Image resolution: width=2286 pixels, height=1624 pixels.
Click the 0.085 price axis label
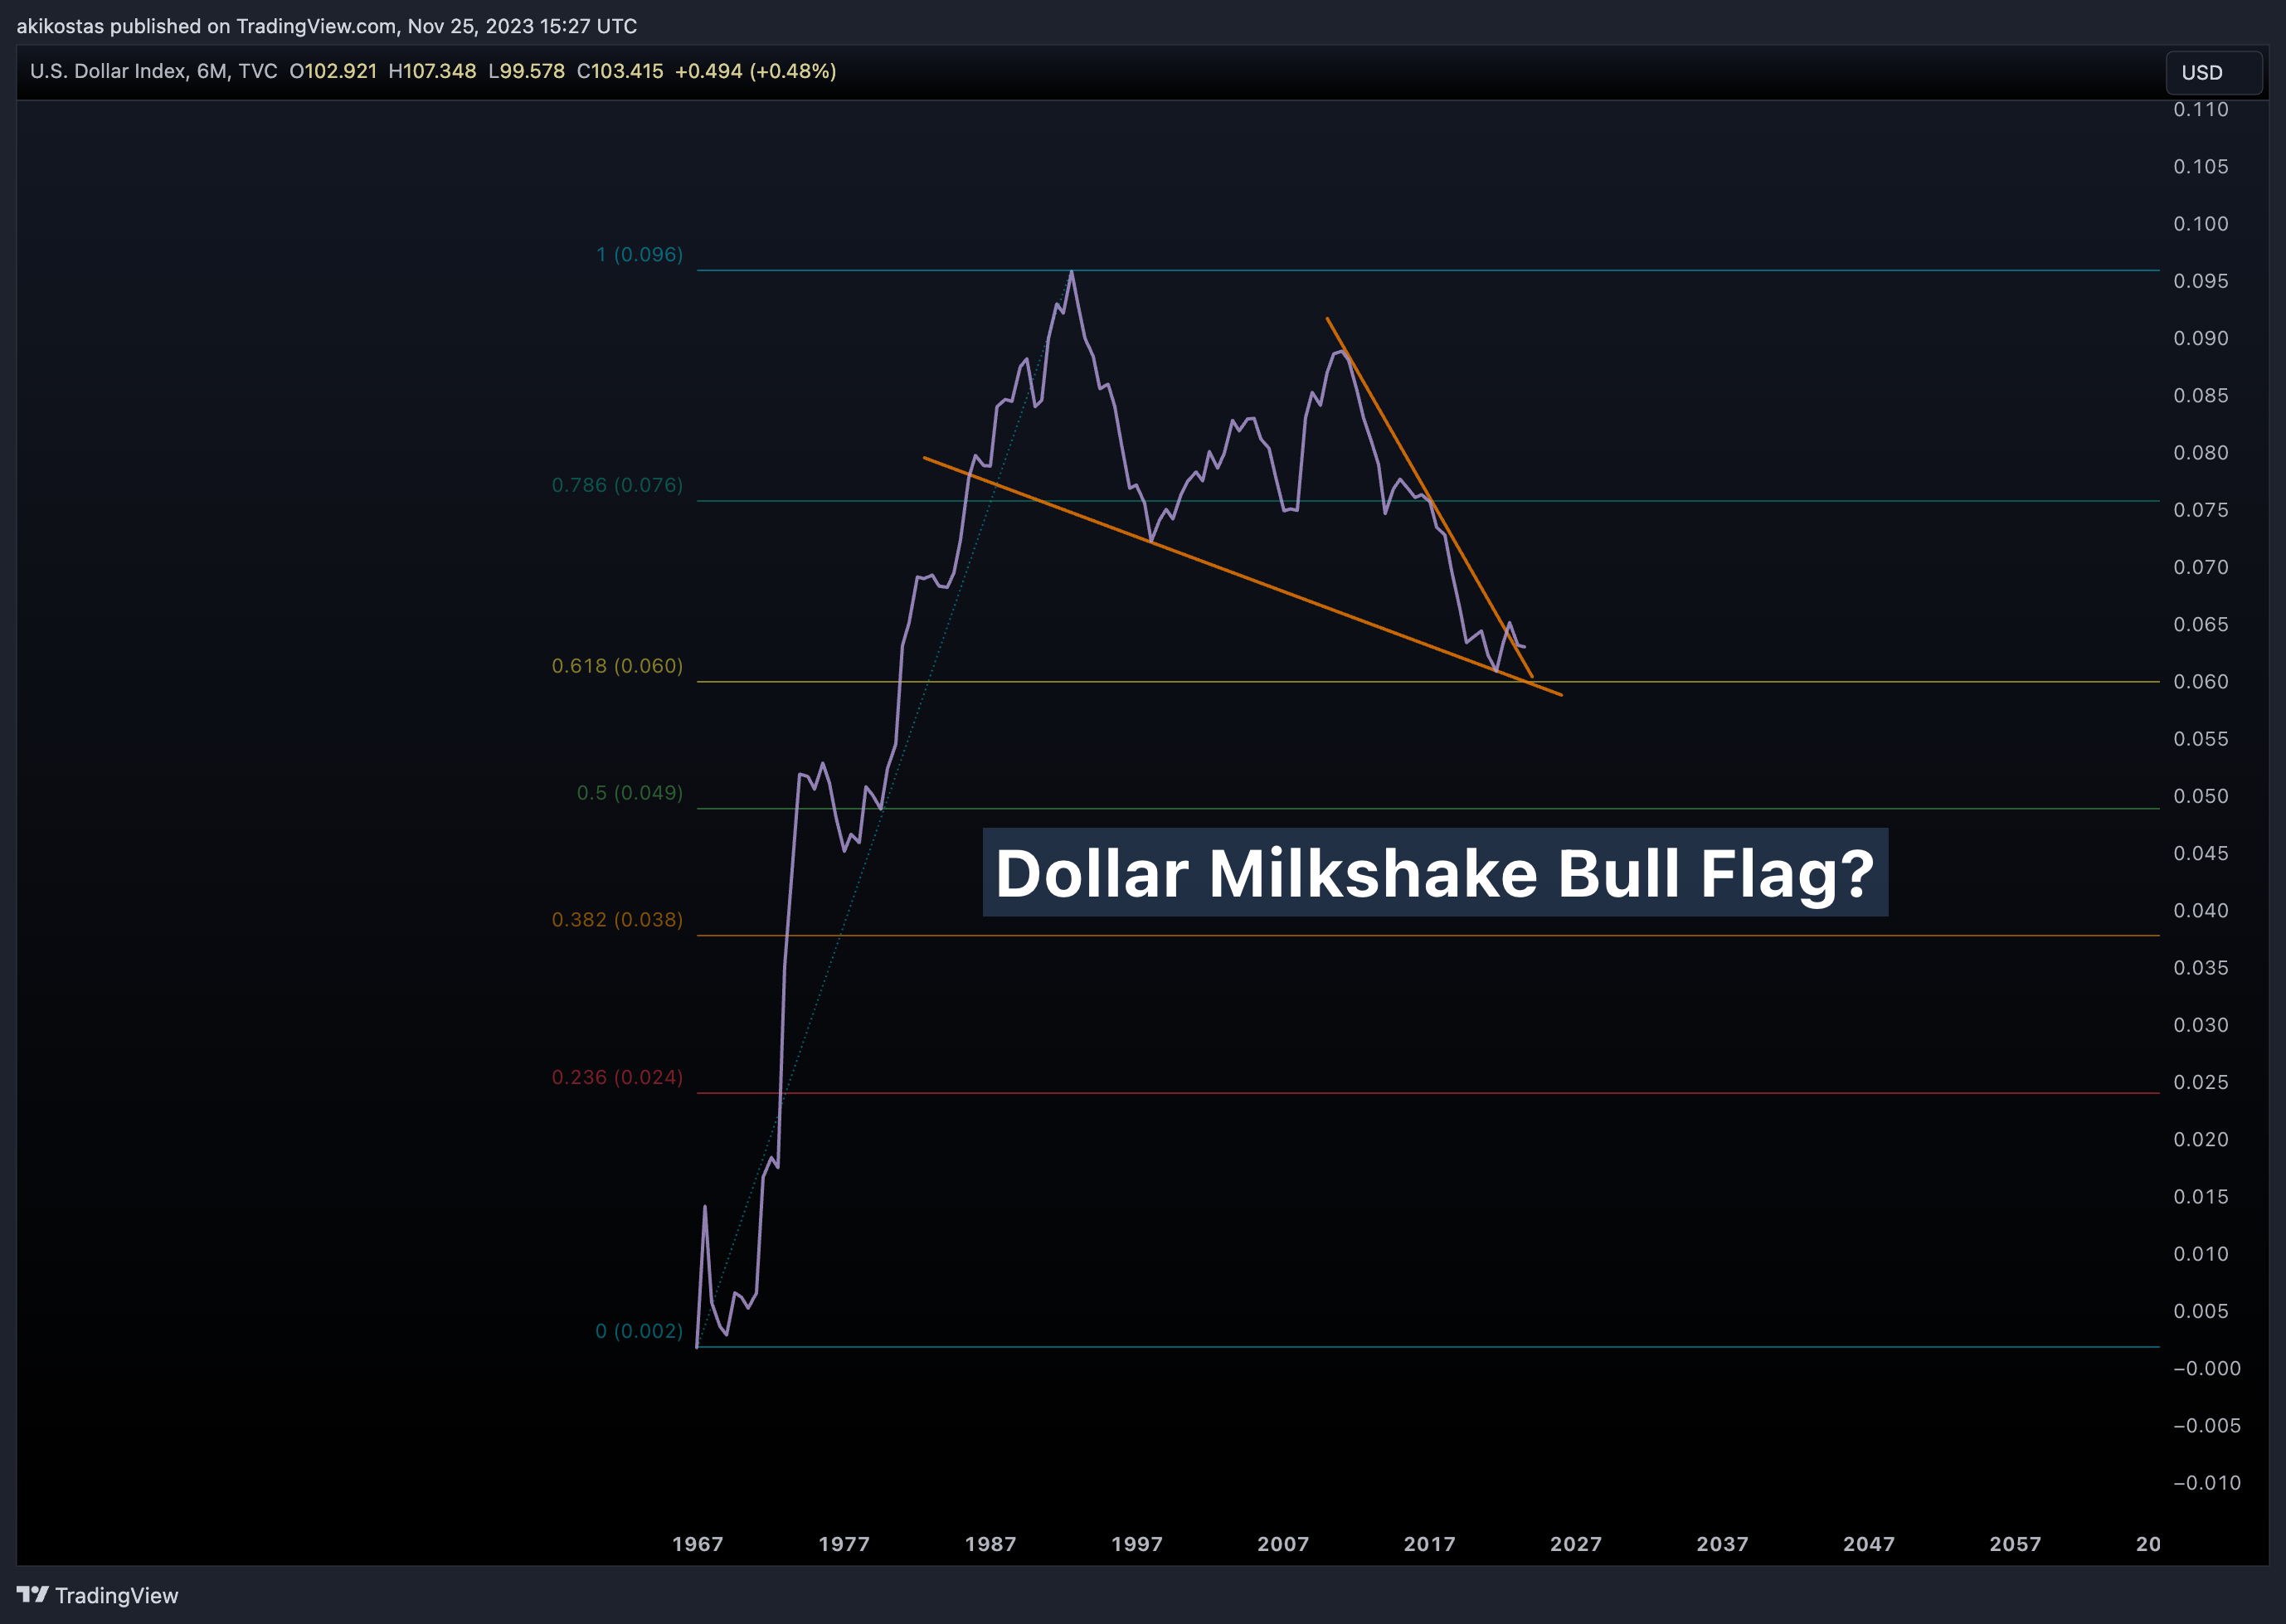[x=2201, y=396]
